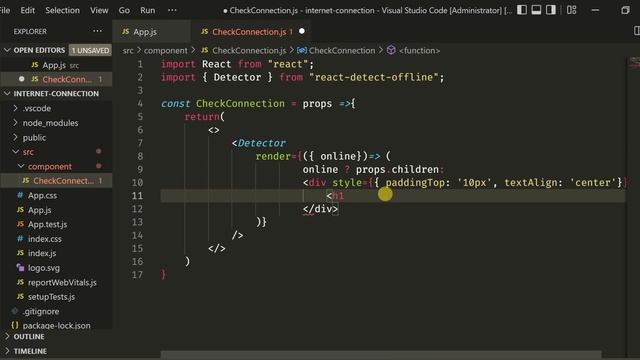Open the View menu
The width and height of the screenshot is (640, 360).
point(99,10)
